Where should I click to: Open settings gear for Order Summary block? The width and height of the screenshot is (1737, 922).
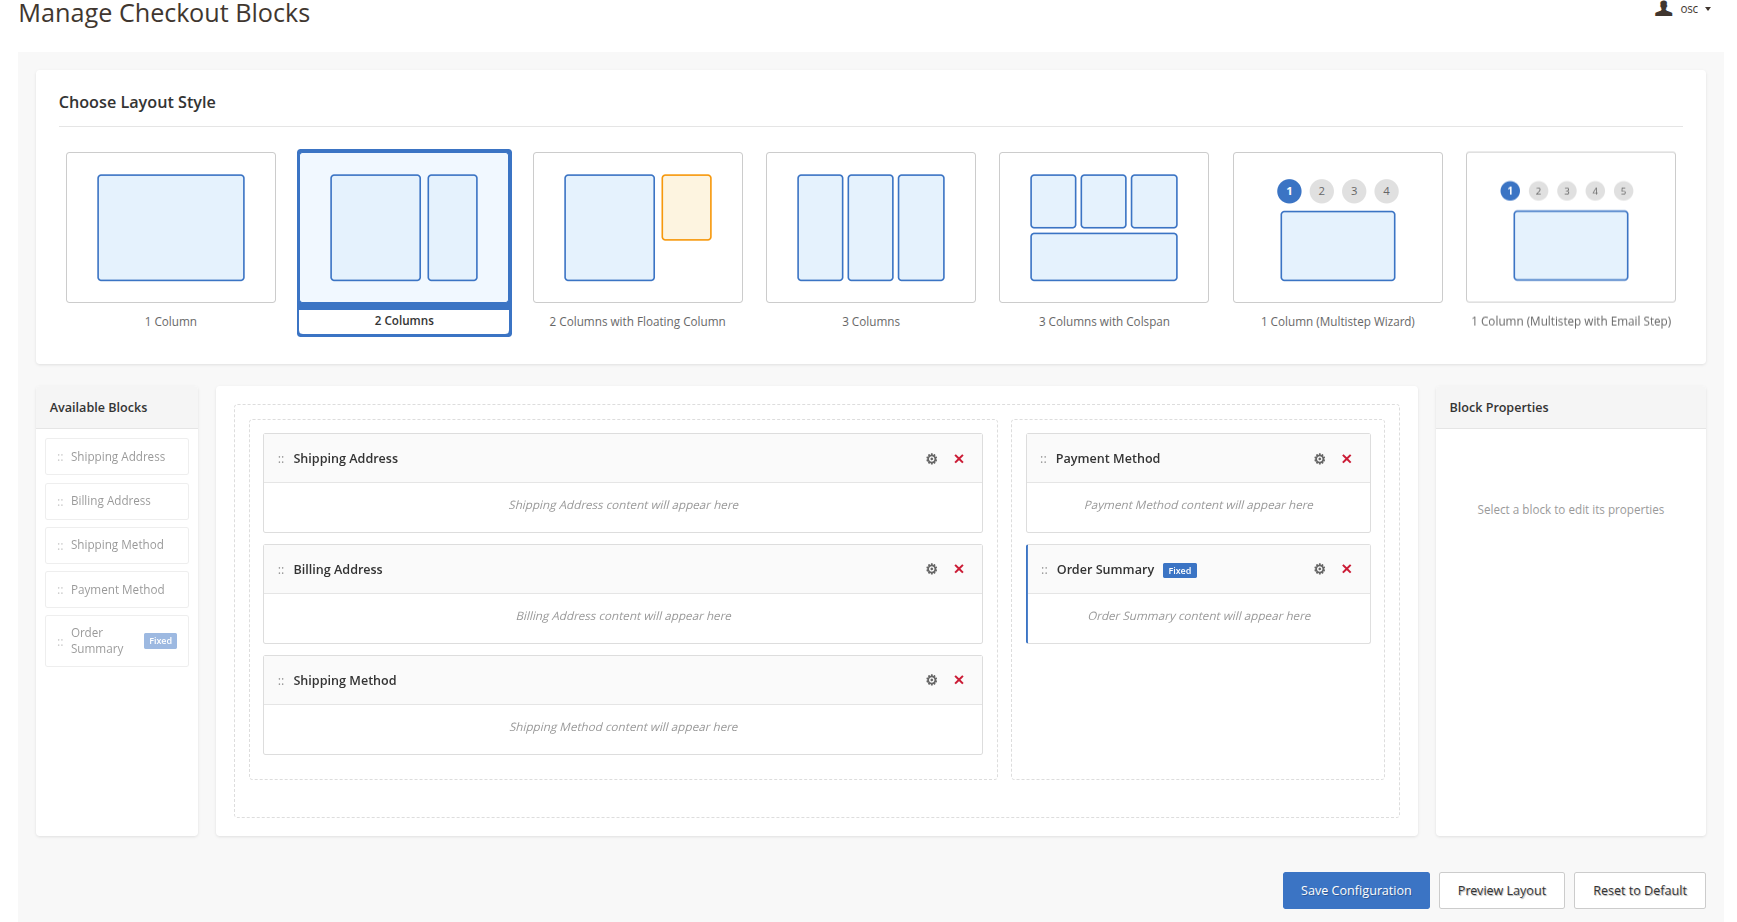[1319, 569]
